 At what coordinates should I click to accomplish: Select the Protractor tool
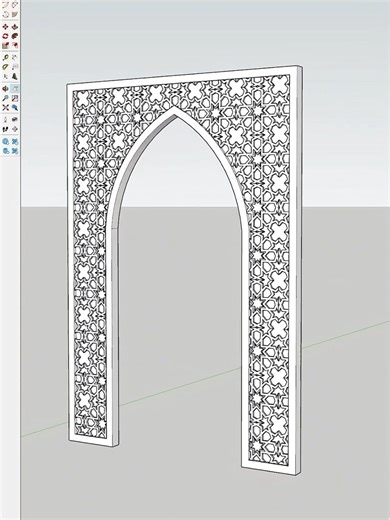pyautogui.click(x=5, y=67)
